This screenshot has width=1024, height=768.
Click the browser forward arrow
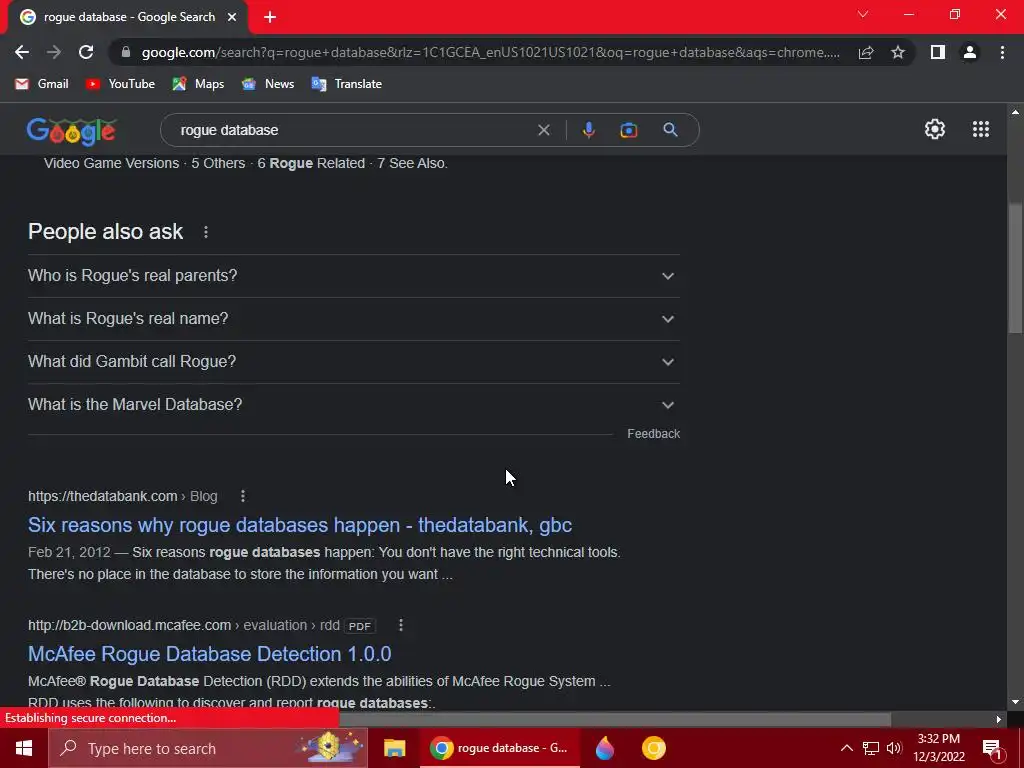coord(54,52)
